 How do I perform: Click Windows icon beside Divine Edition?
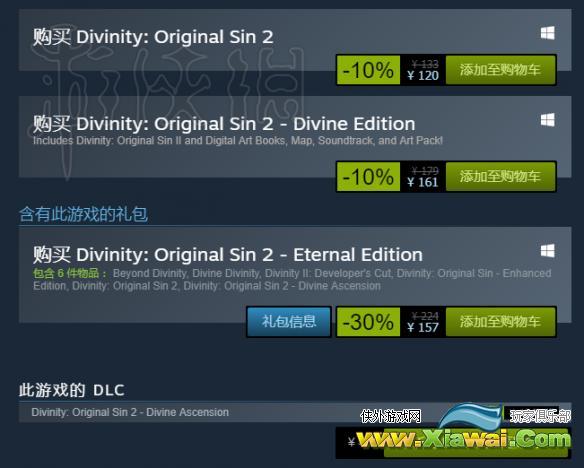point(548,120)
